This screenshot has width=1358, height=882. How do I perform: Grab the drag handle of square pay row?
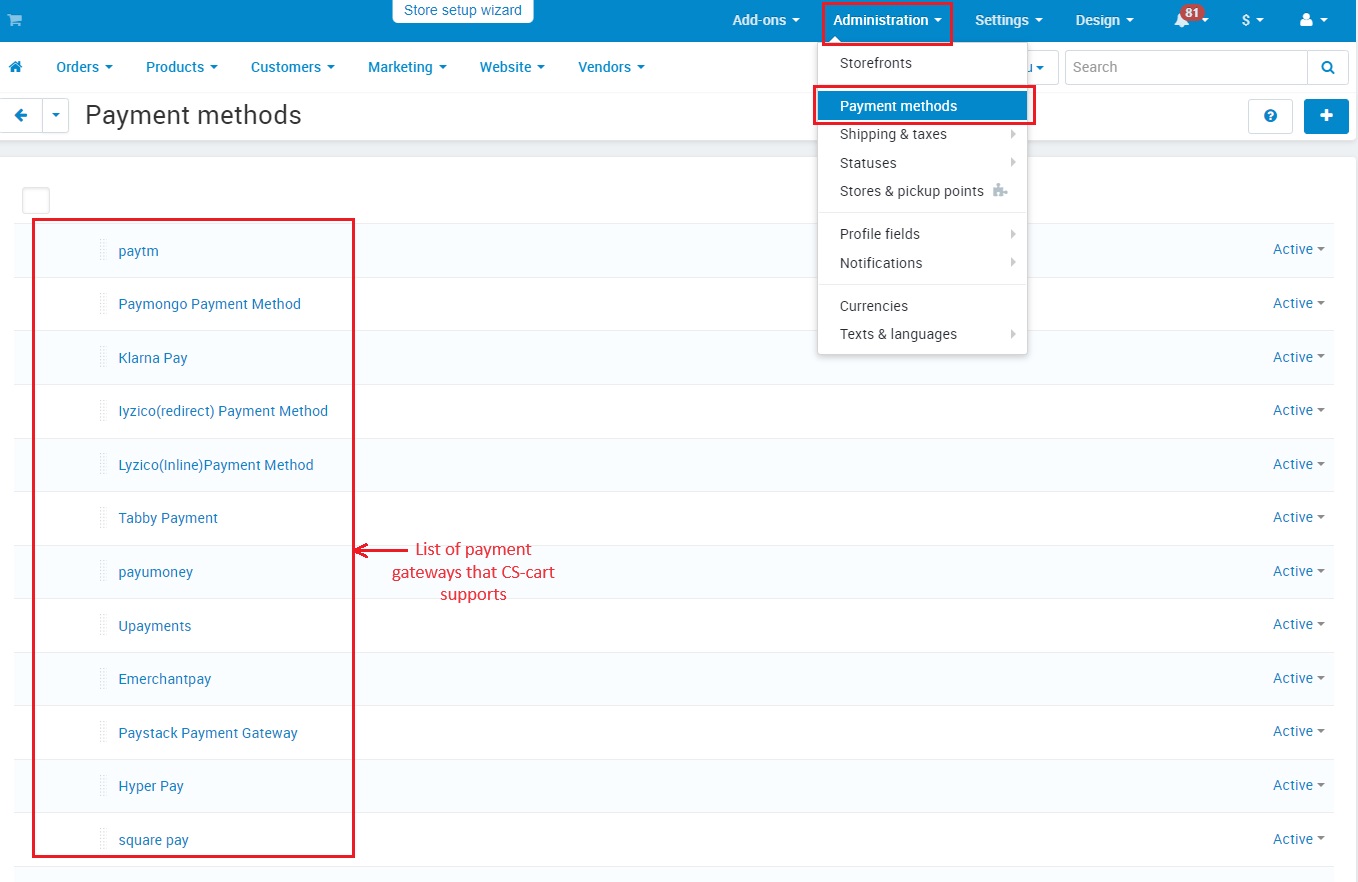[103, 839]
